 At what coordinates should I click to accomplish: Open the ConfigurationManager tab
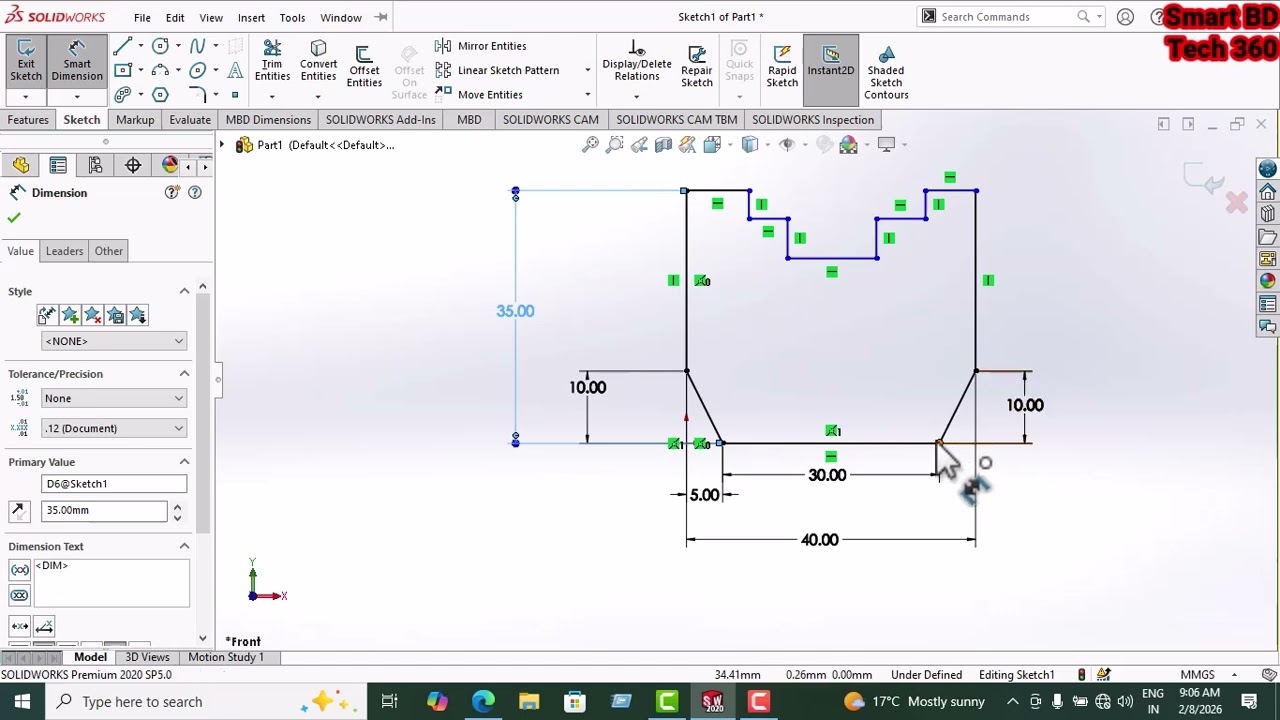click(96, 165)
